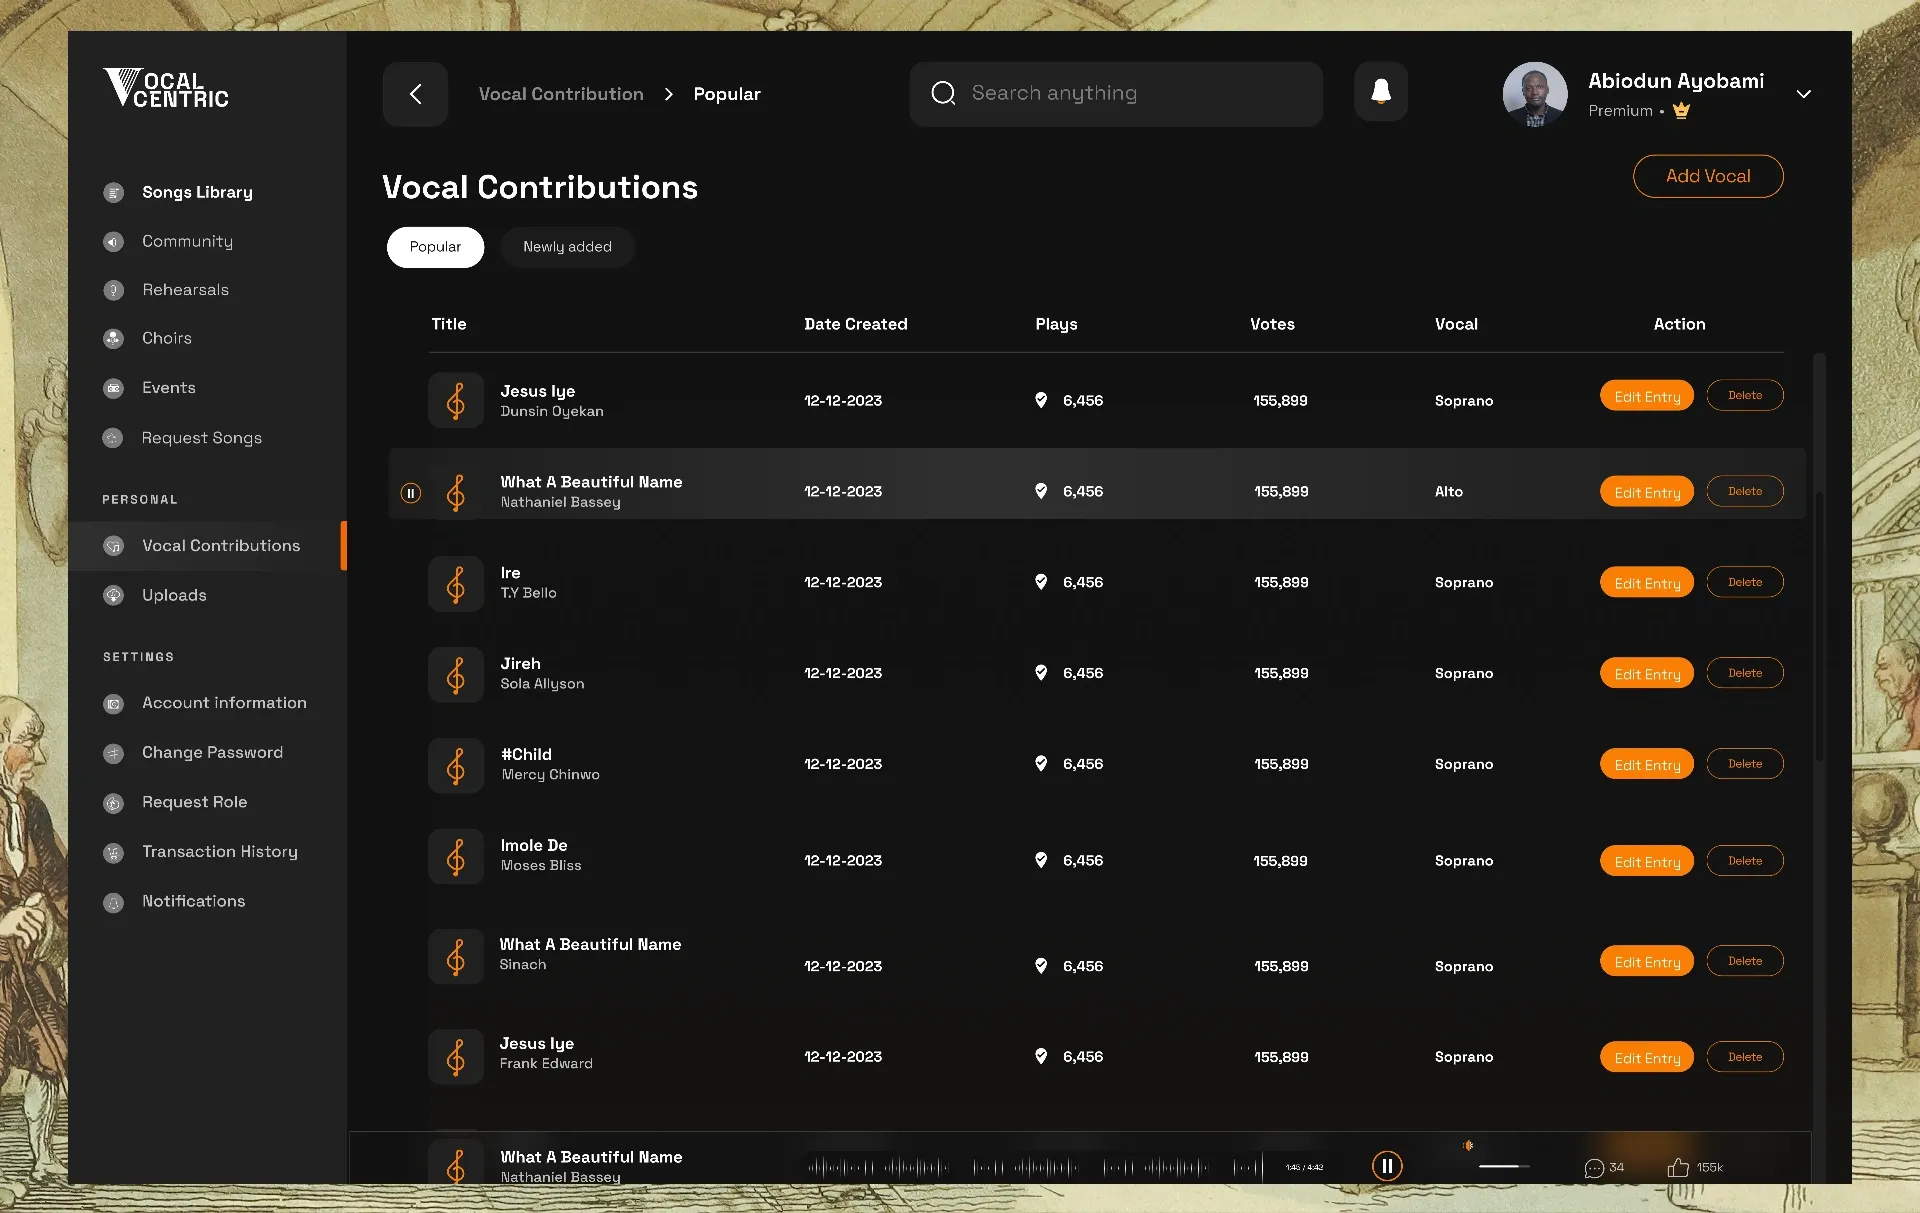This screenshot has height=1213, width=1920.
Task: Click Choirs sidebar icon
Action: click(114, 338)
